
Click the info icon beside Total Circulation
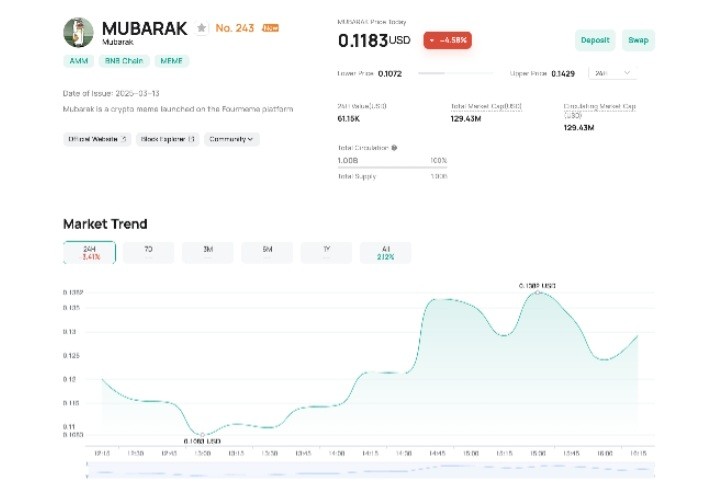pos(395,147)
